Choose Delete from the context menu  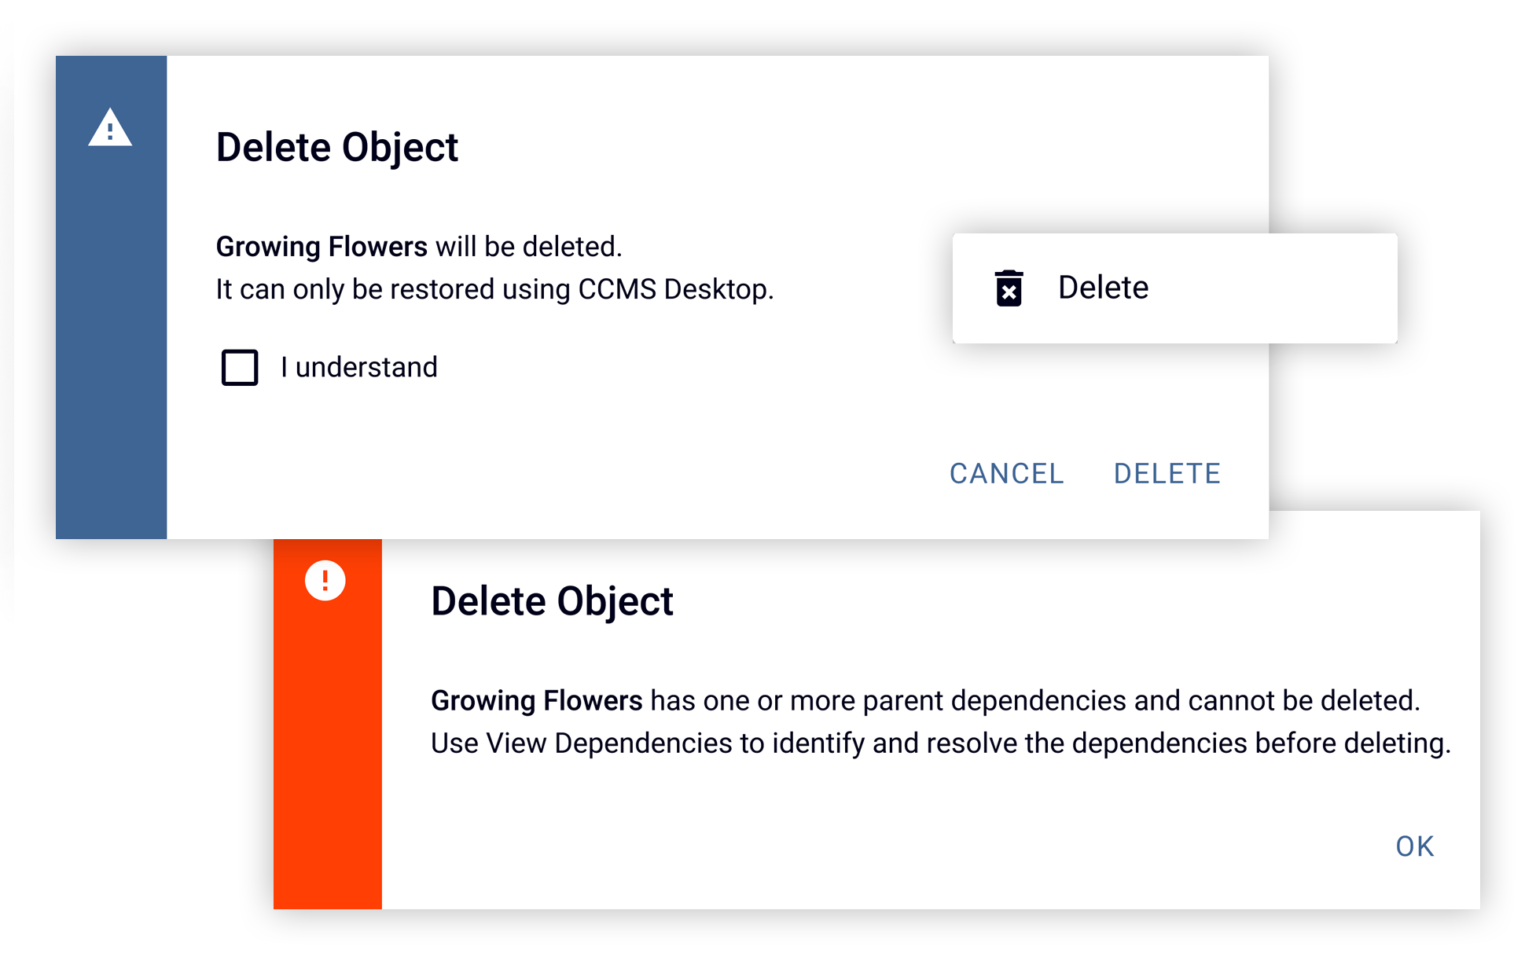tap(1175, 288)
